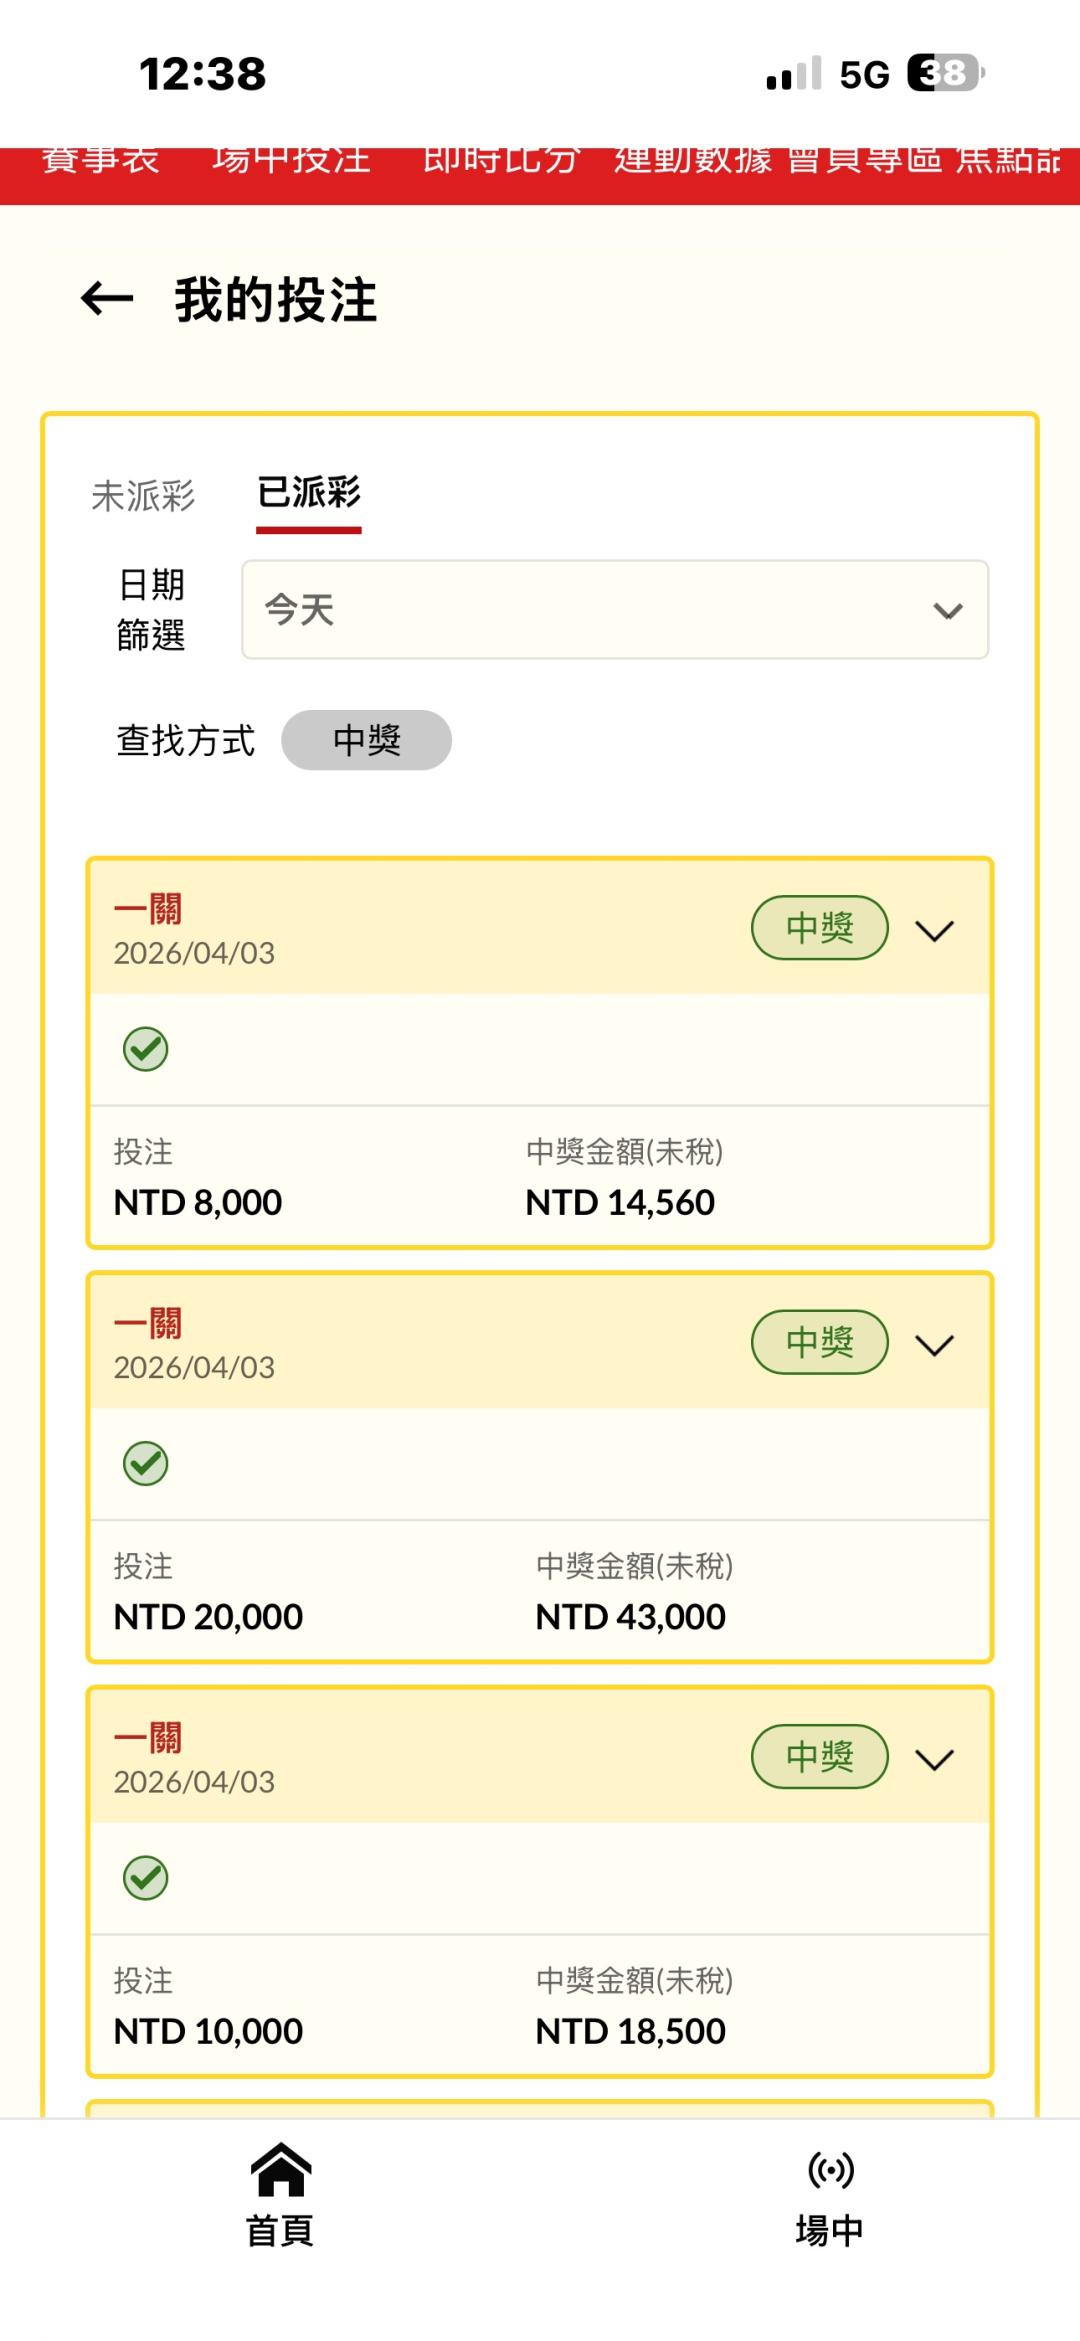This screenshot has width=1080, height=2341.
Task: Tap 中獎 badge on first bet card
Action: [820, 928]
